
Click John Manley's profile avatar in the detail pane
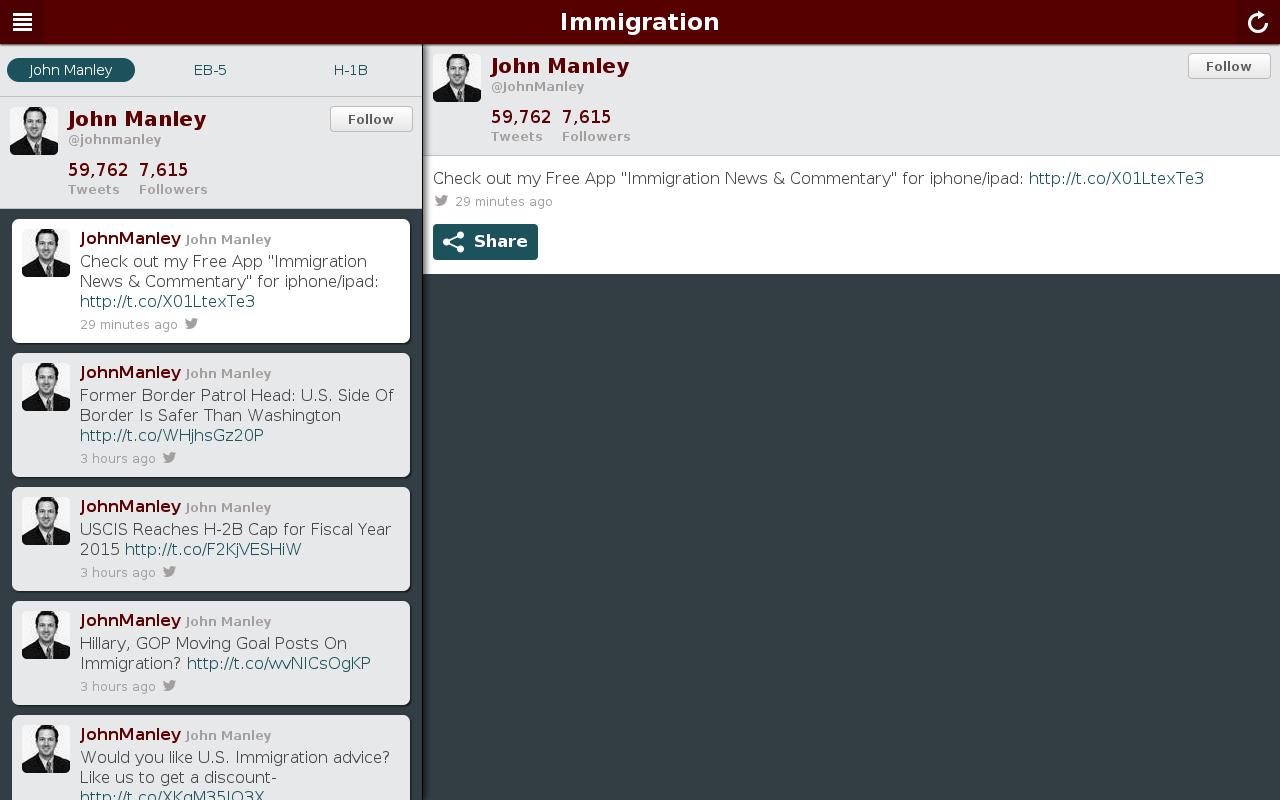[x=457, y=76]
